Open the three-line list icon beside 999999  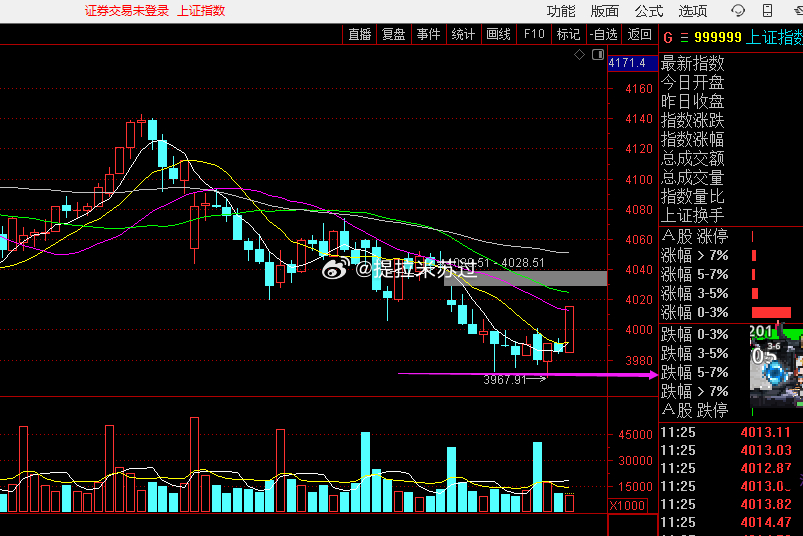684,37
